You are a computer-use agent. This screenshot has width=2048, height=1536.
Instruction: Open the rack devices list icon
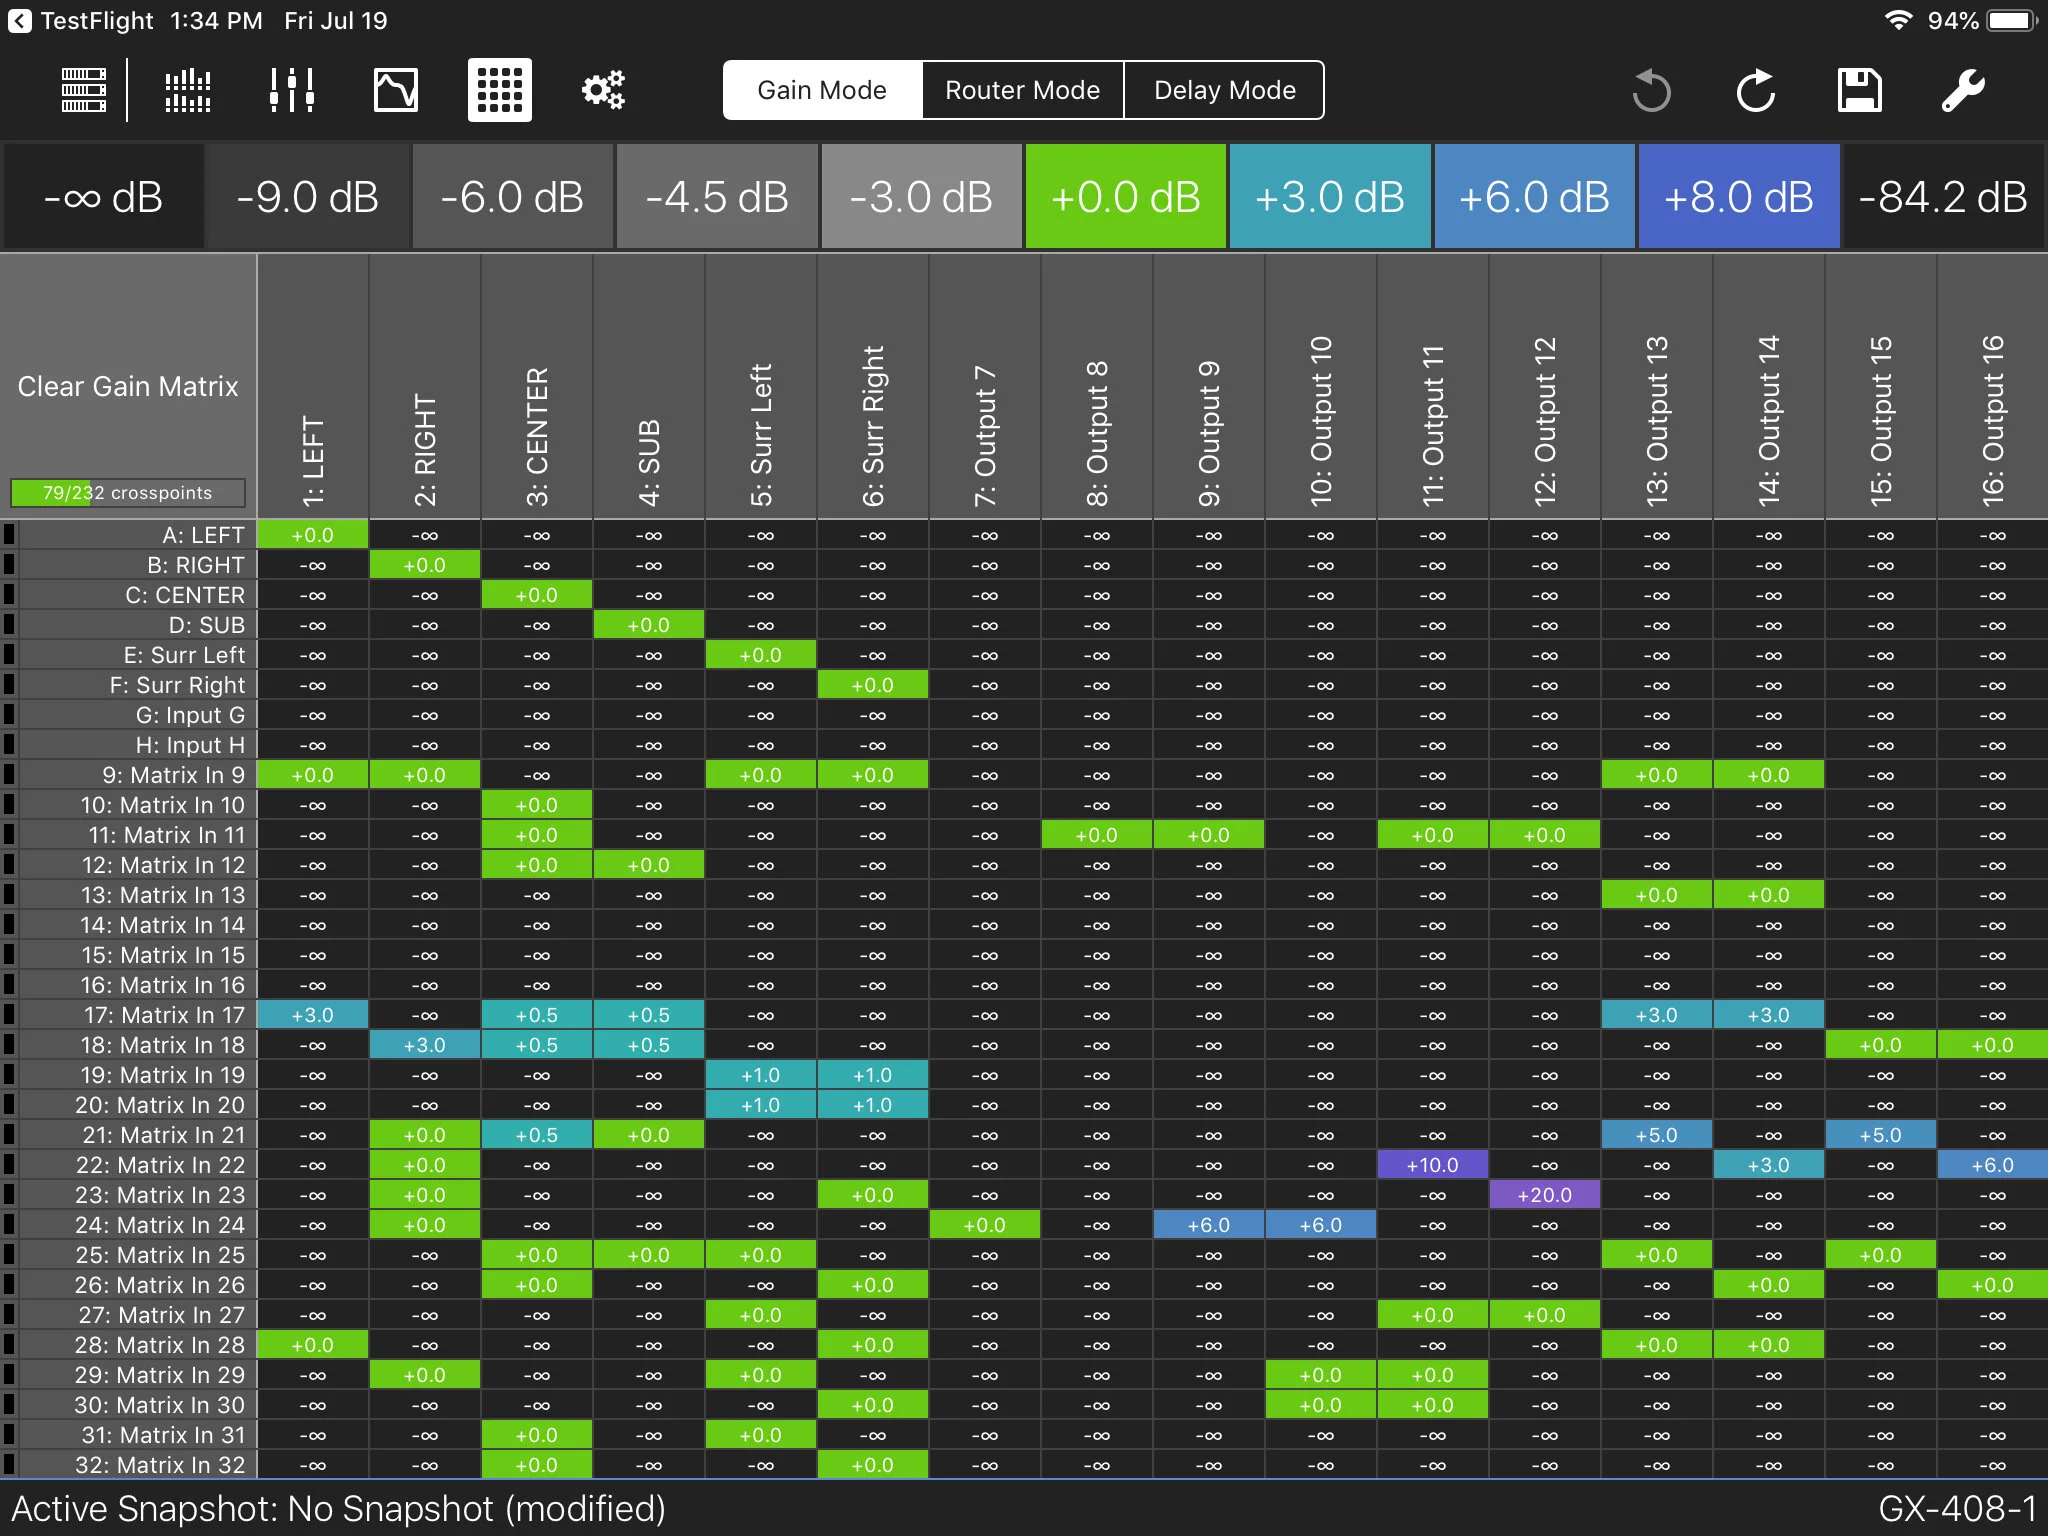tap(84, 90)
